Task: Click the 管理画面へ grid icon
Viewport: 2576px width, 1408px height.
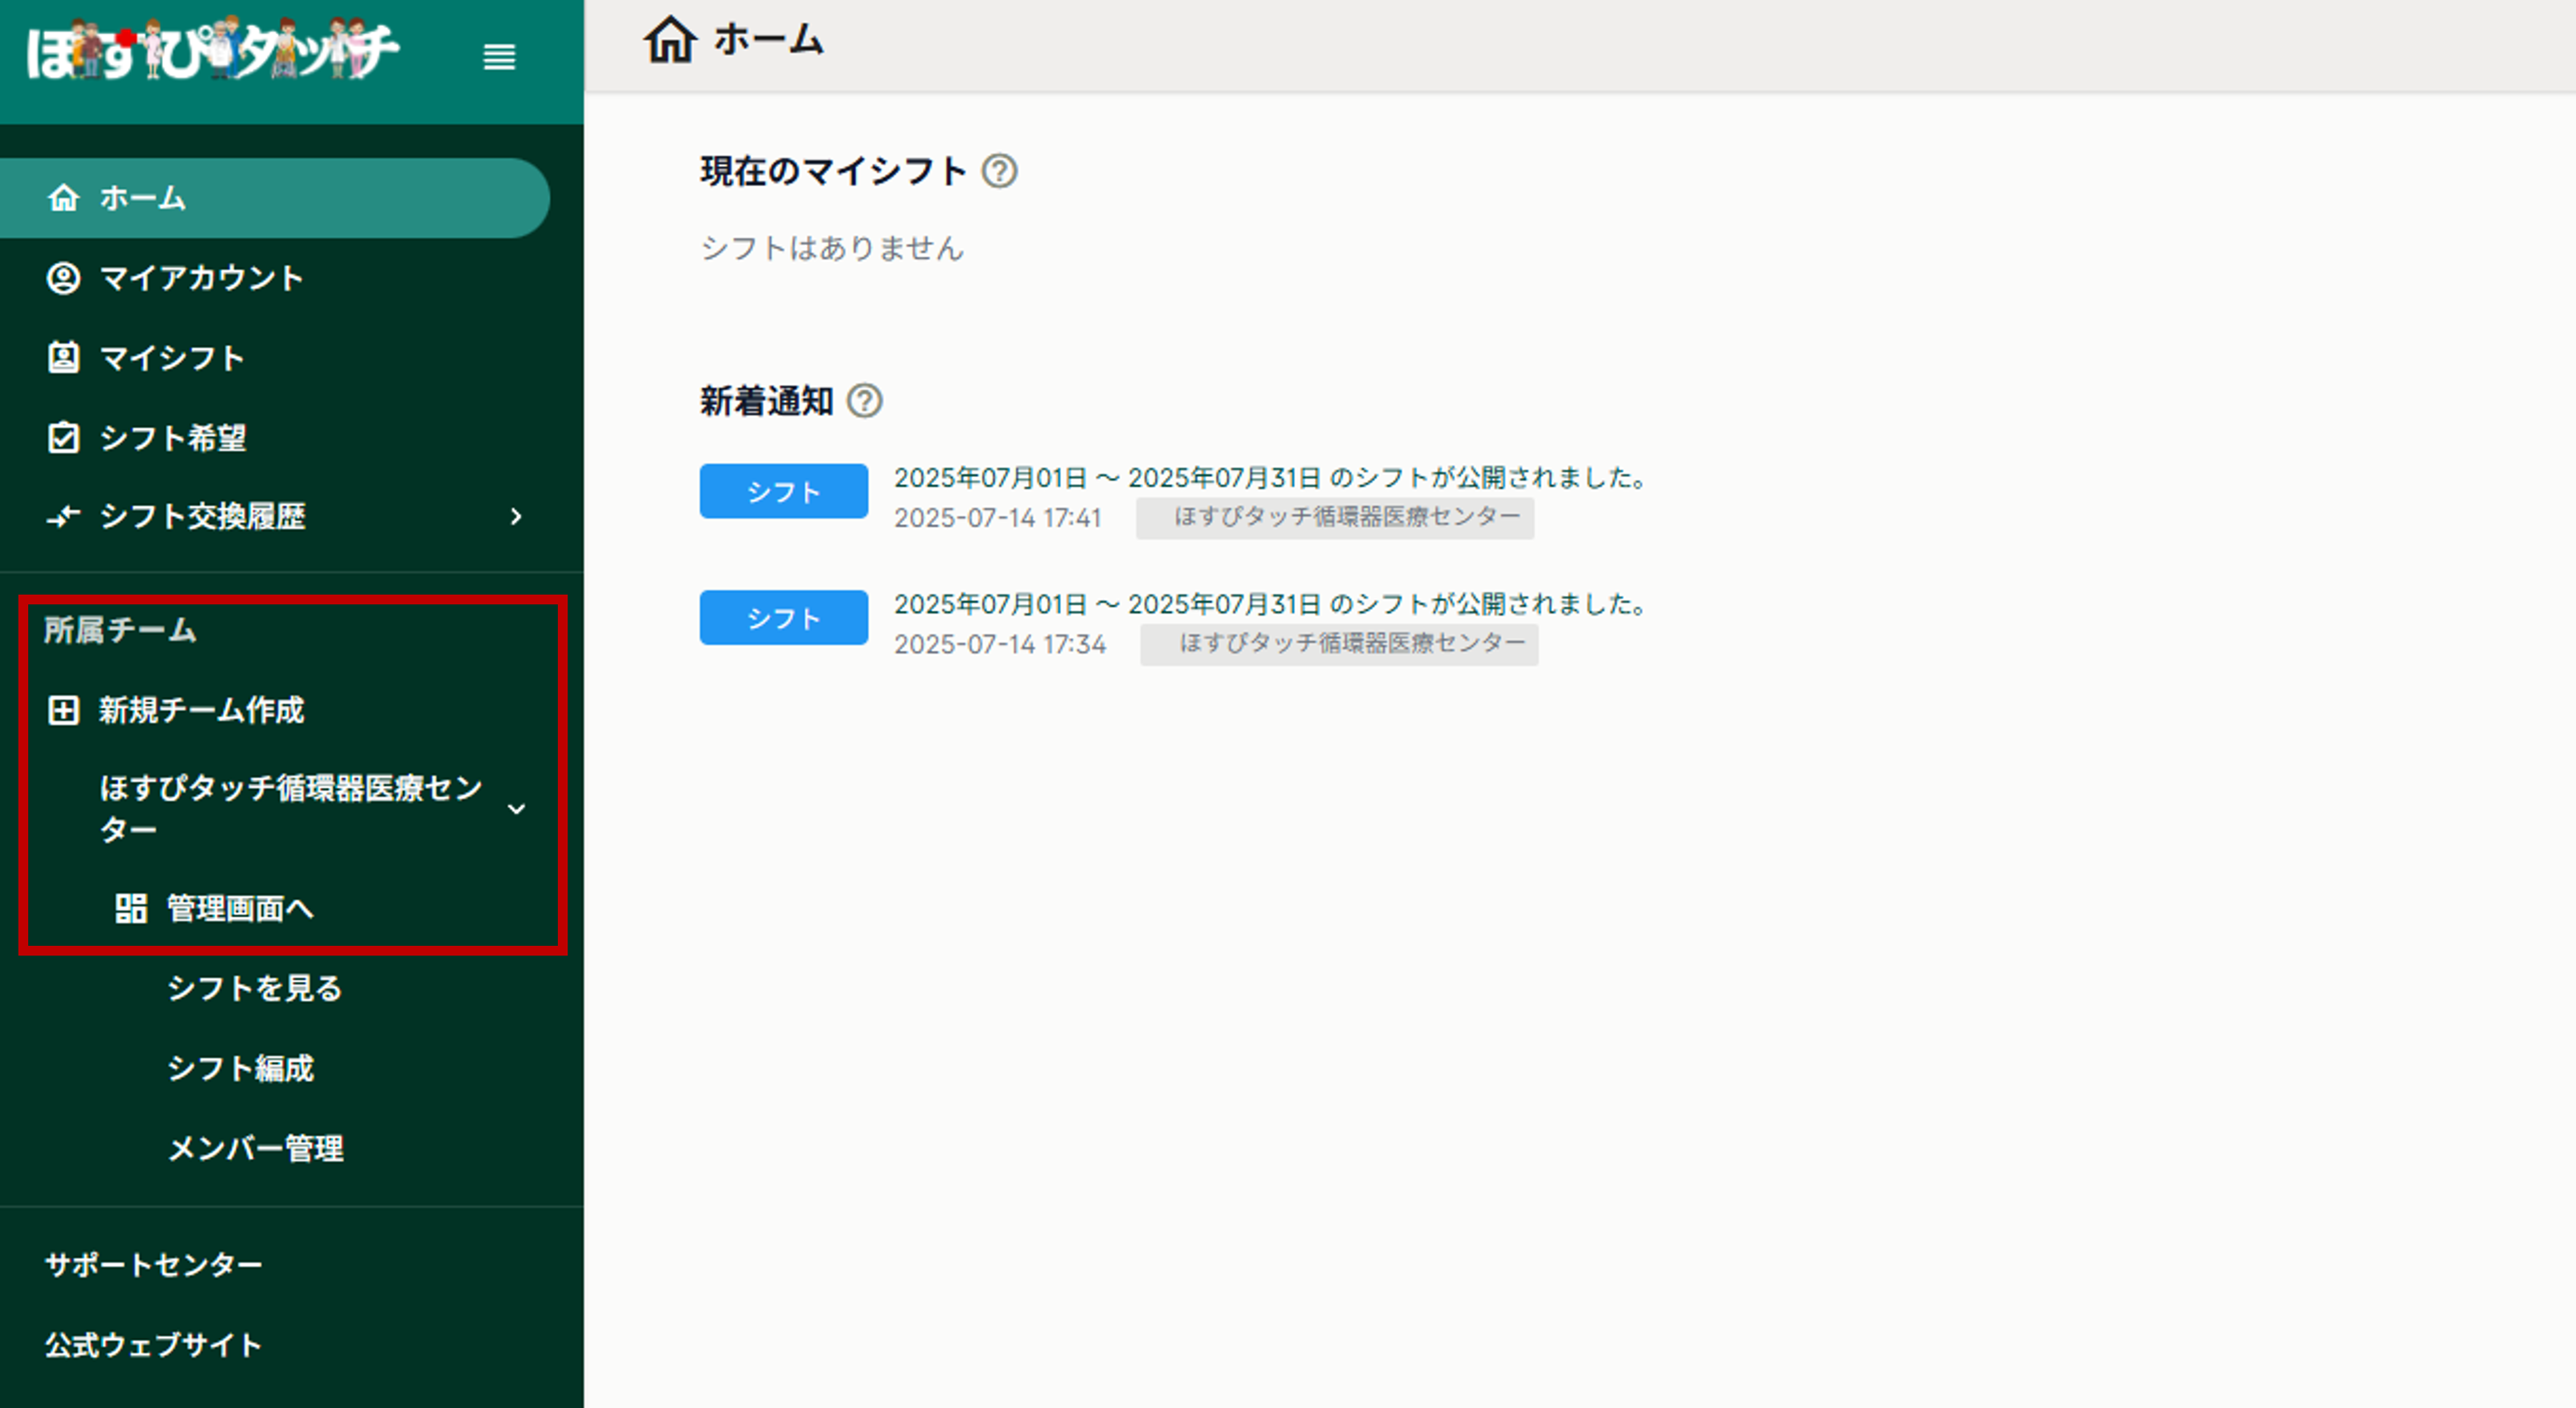Action: pos(130,909)
